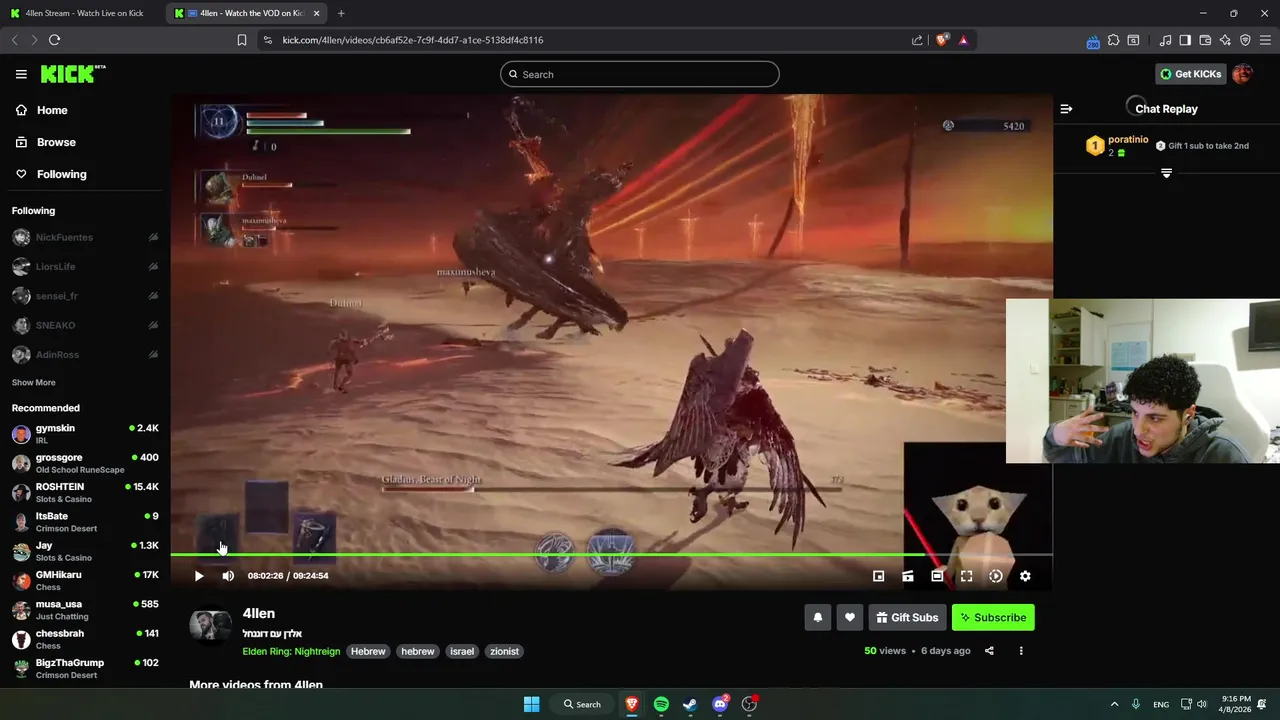Viewport: 1280px width, 720px height.
Task: Open the user profile avatar menu
Action: [x=1242, y=74]
